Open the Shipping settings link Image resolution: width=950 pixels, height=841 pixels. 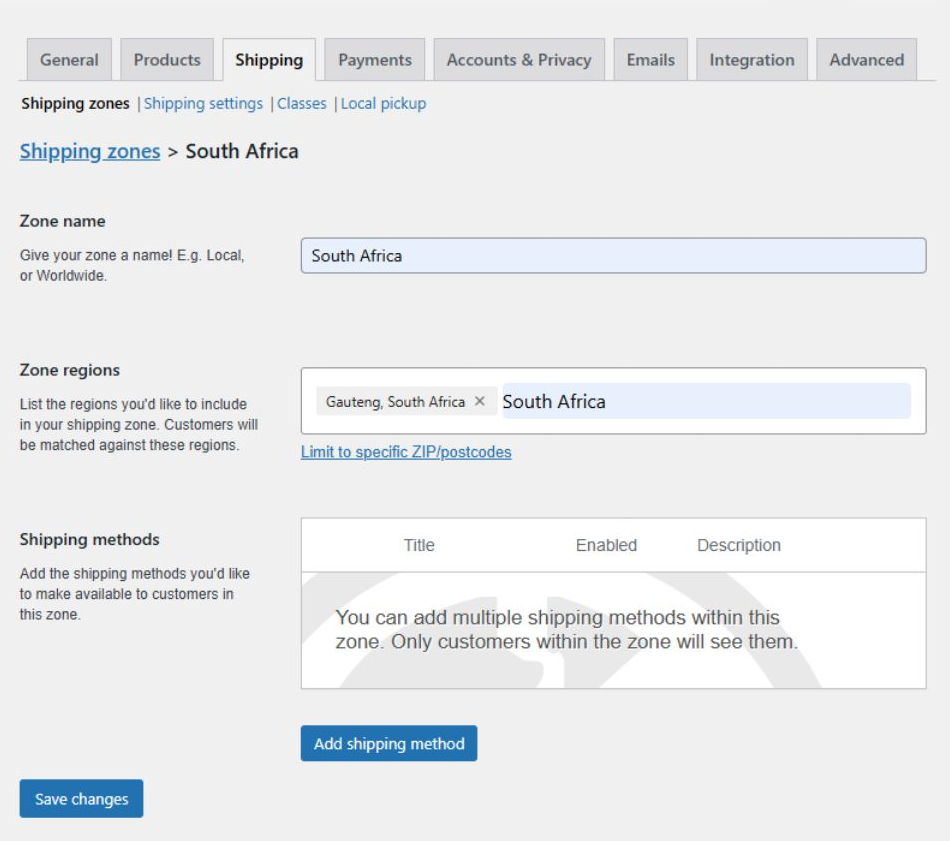[203, 104]
